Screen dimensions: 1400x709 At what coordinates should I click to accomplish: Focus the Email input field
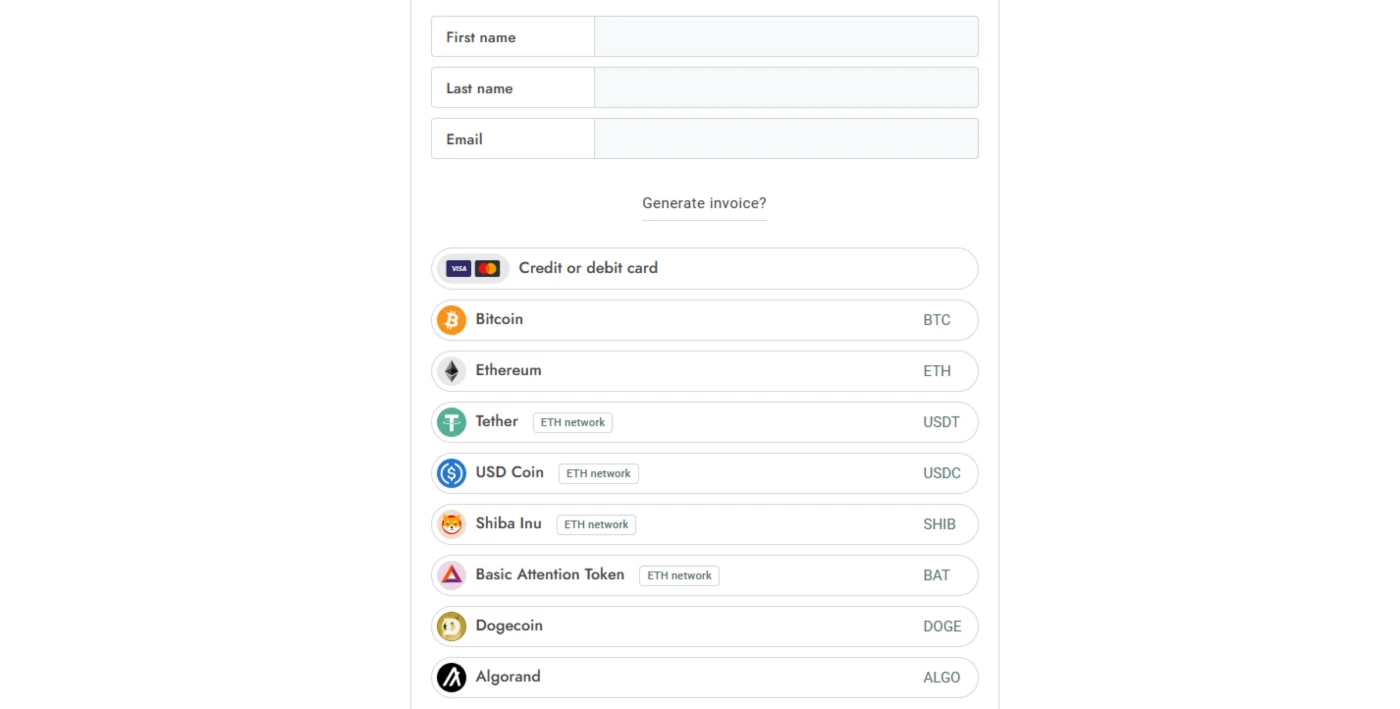pyautogui.click(x=786, y=138)
